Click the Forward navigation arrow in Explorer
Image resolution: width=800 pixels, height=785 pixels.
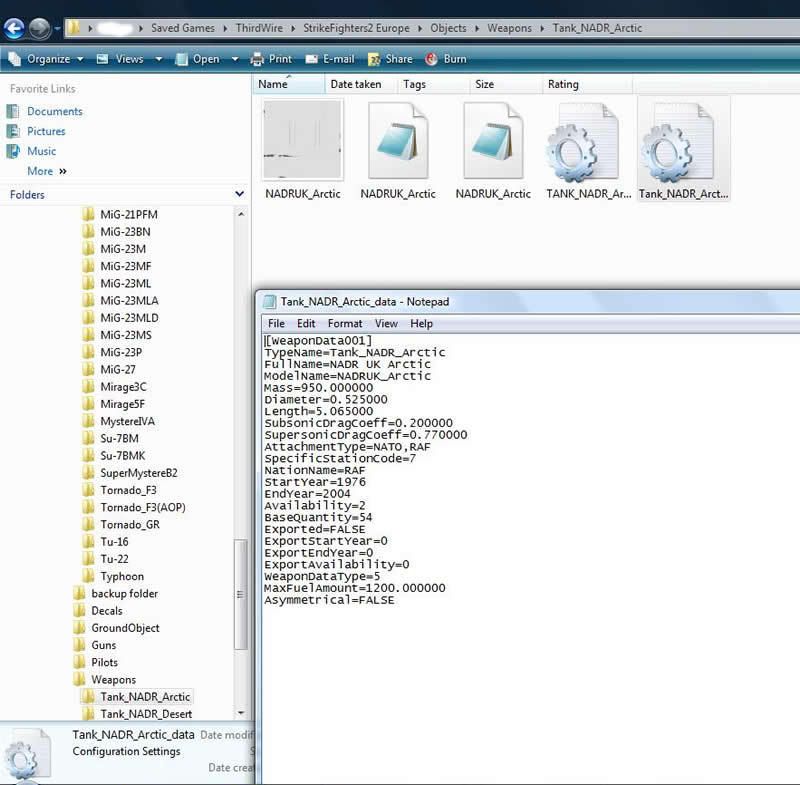[x=39, y=28]
